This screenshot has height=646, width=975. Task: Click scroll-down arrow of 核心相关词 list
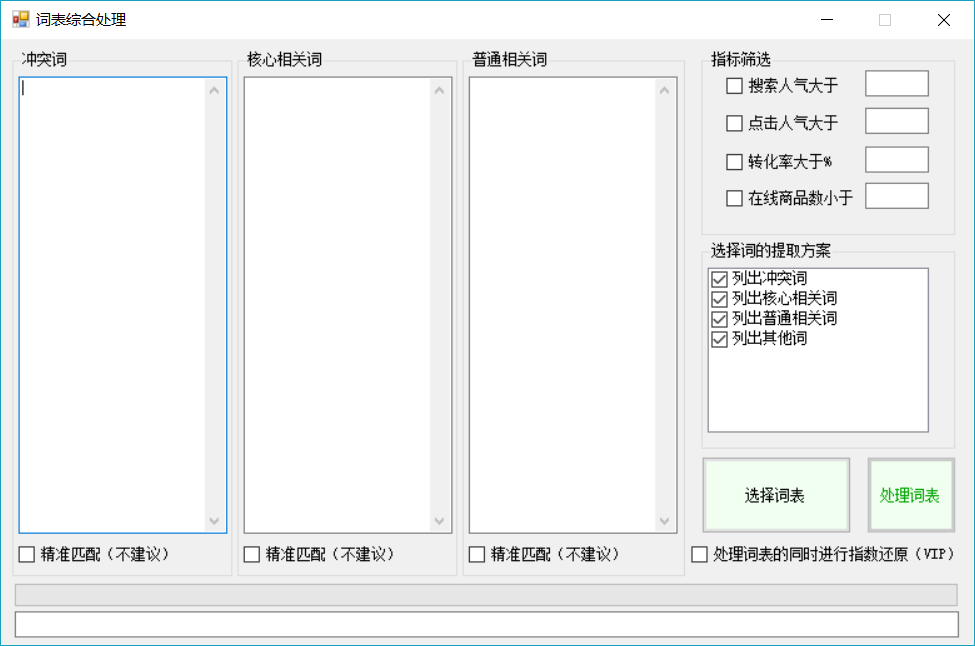click(440, 521)
